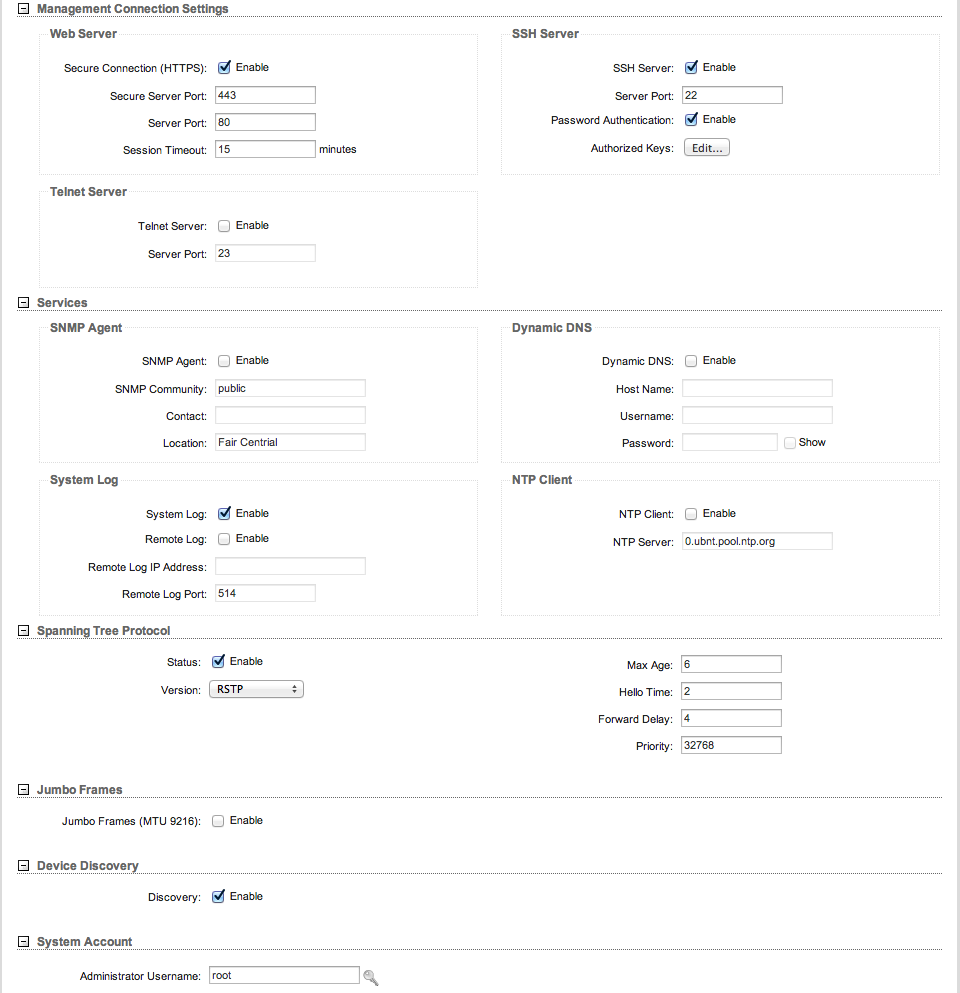Open the STP Version dropdown

coord(256,689)
